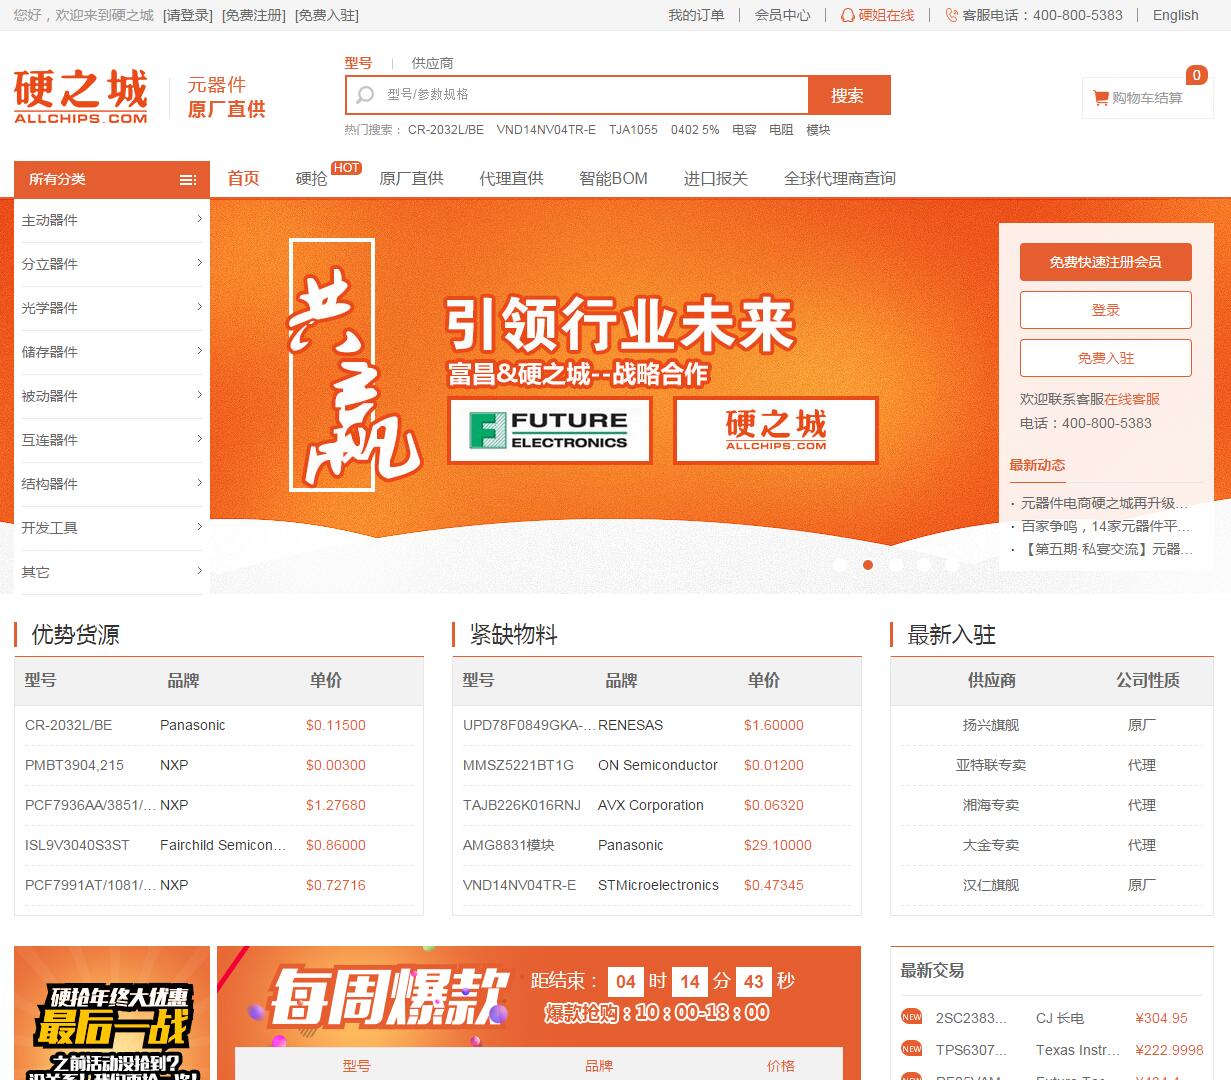Expand the 被动器件 category arrow
The width and height of the screenshot is (1231, 1080).
[x=199, y=395]
